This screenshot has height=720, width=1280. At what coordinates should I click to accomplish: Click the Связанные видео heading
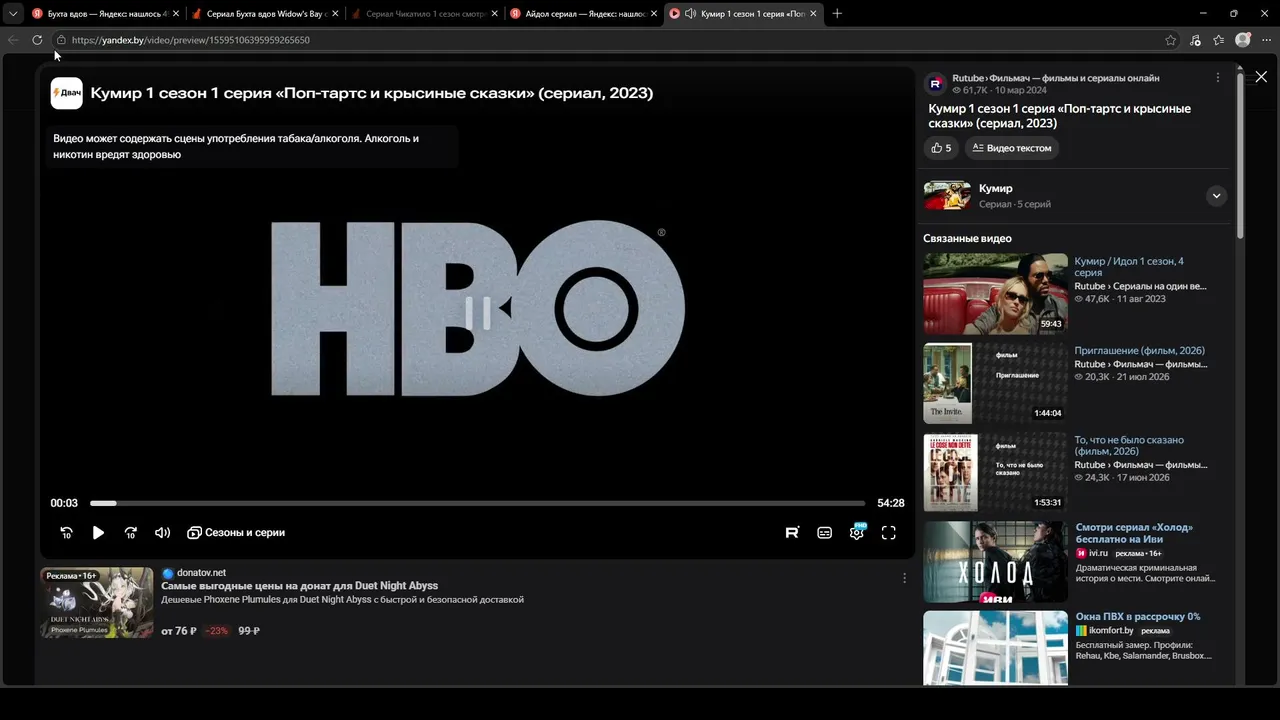[x=967, y=238]
